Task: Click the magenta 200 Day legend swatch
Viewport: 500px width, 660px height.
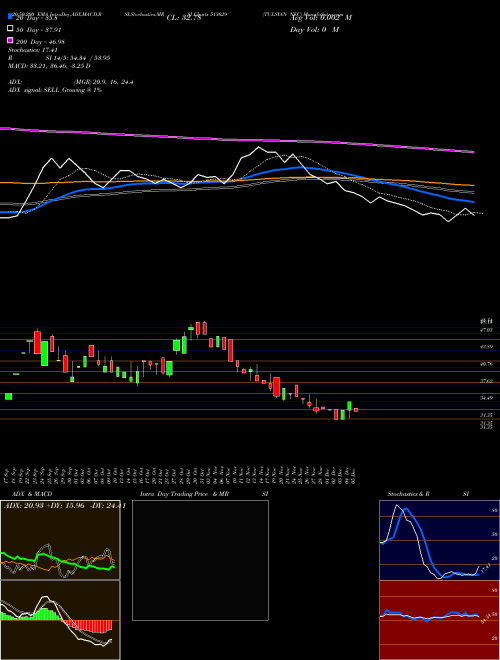Action: [x=10, y=41]
